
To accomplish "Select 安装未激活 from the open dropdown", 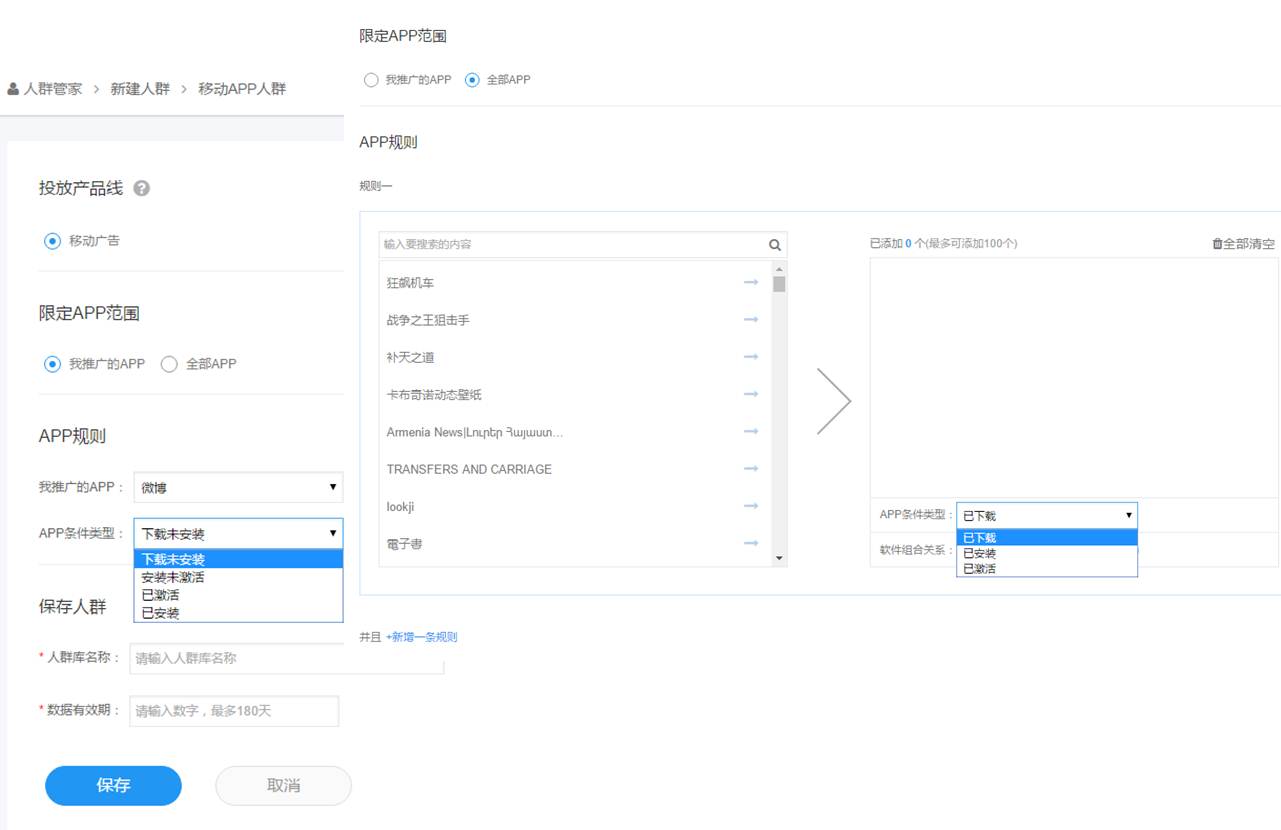I will [x=172, y=577].
